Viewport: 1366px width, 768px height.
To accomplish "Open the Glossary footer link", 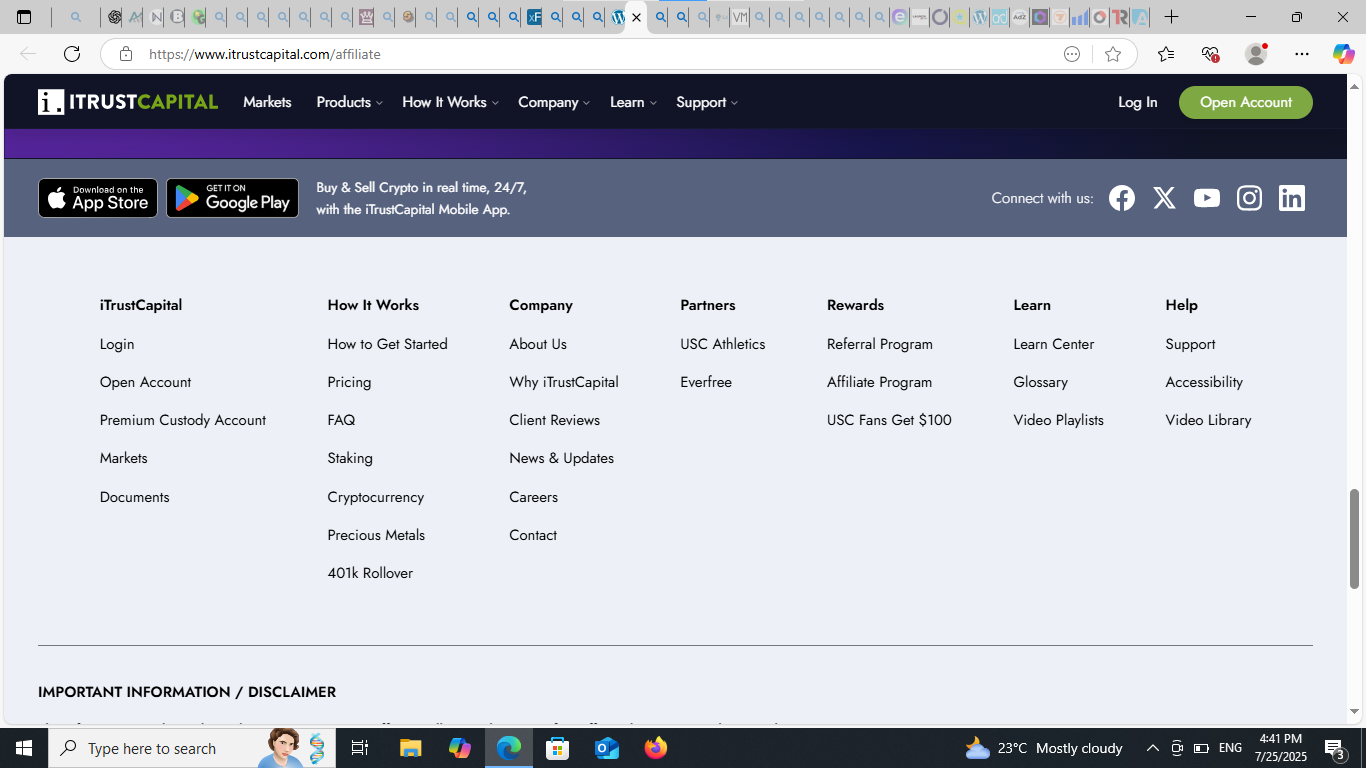I will pos(1040,382).
